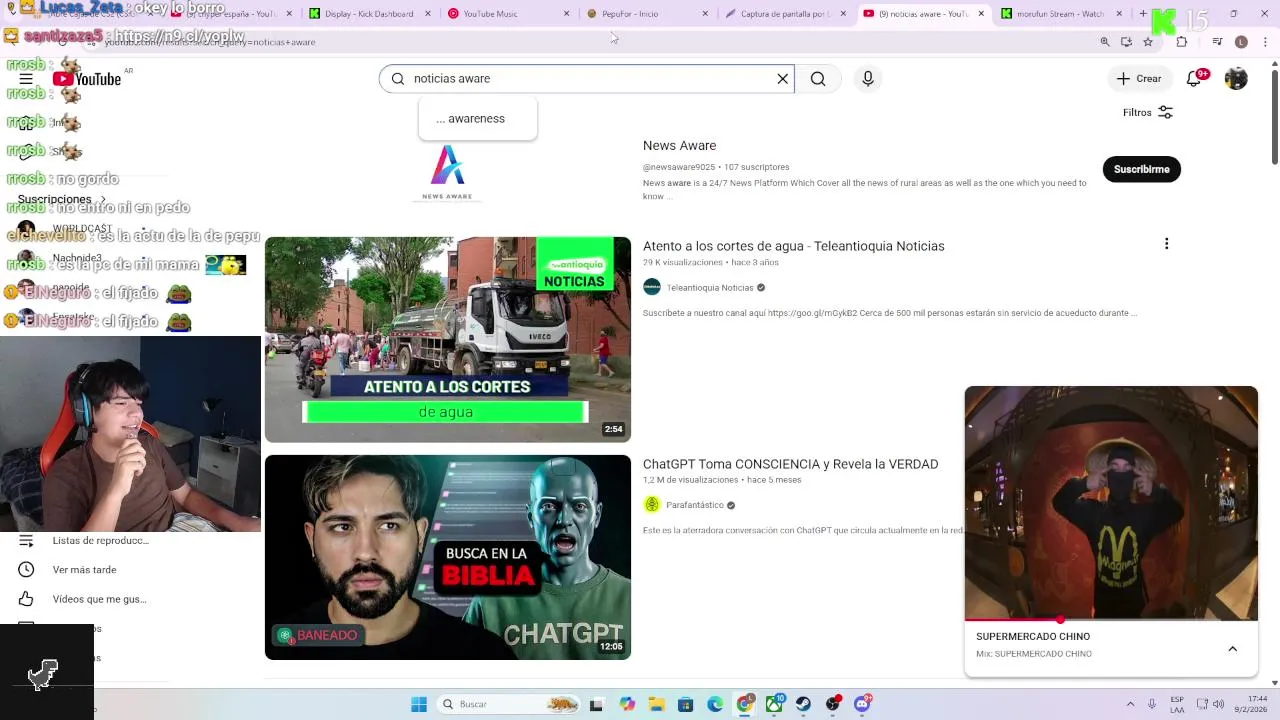Open more options for Teleantioquia video
This screenshot has height=720, width=1280.
pyautogui.click(x=1166, y=244)
